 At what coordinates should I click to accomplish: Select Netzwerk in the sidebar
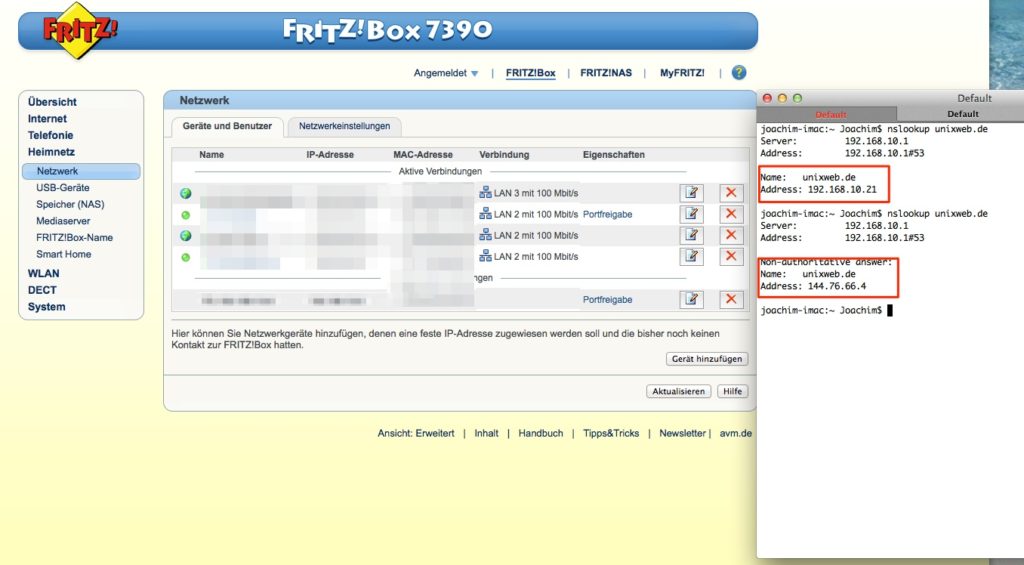tap(81, 171)
